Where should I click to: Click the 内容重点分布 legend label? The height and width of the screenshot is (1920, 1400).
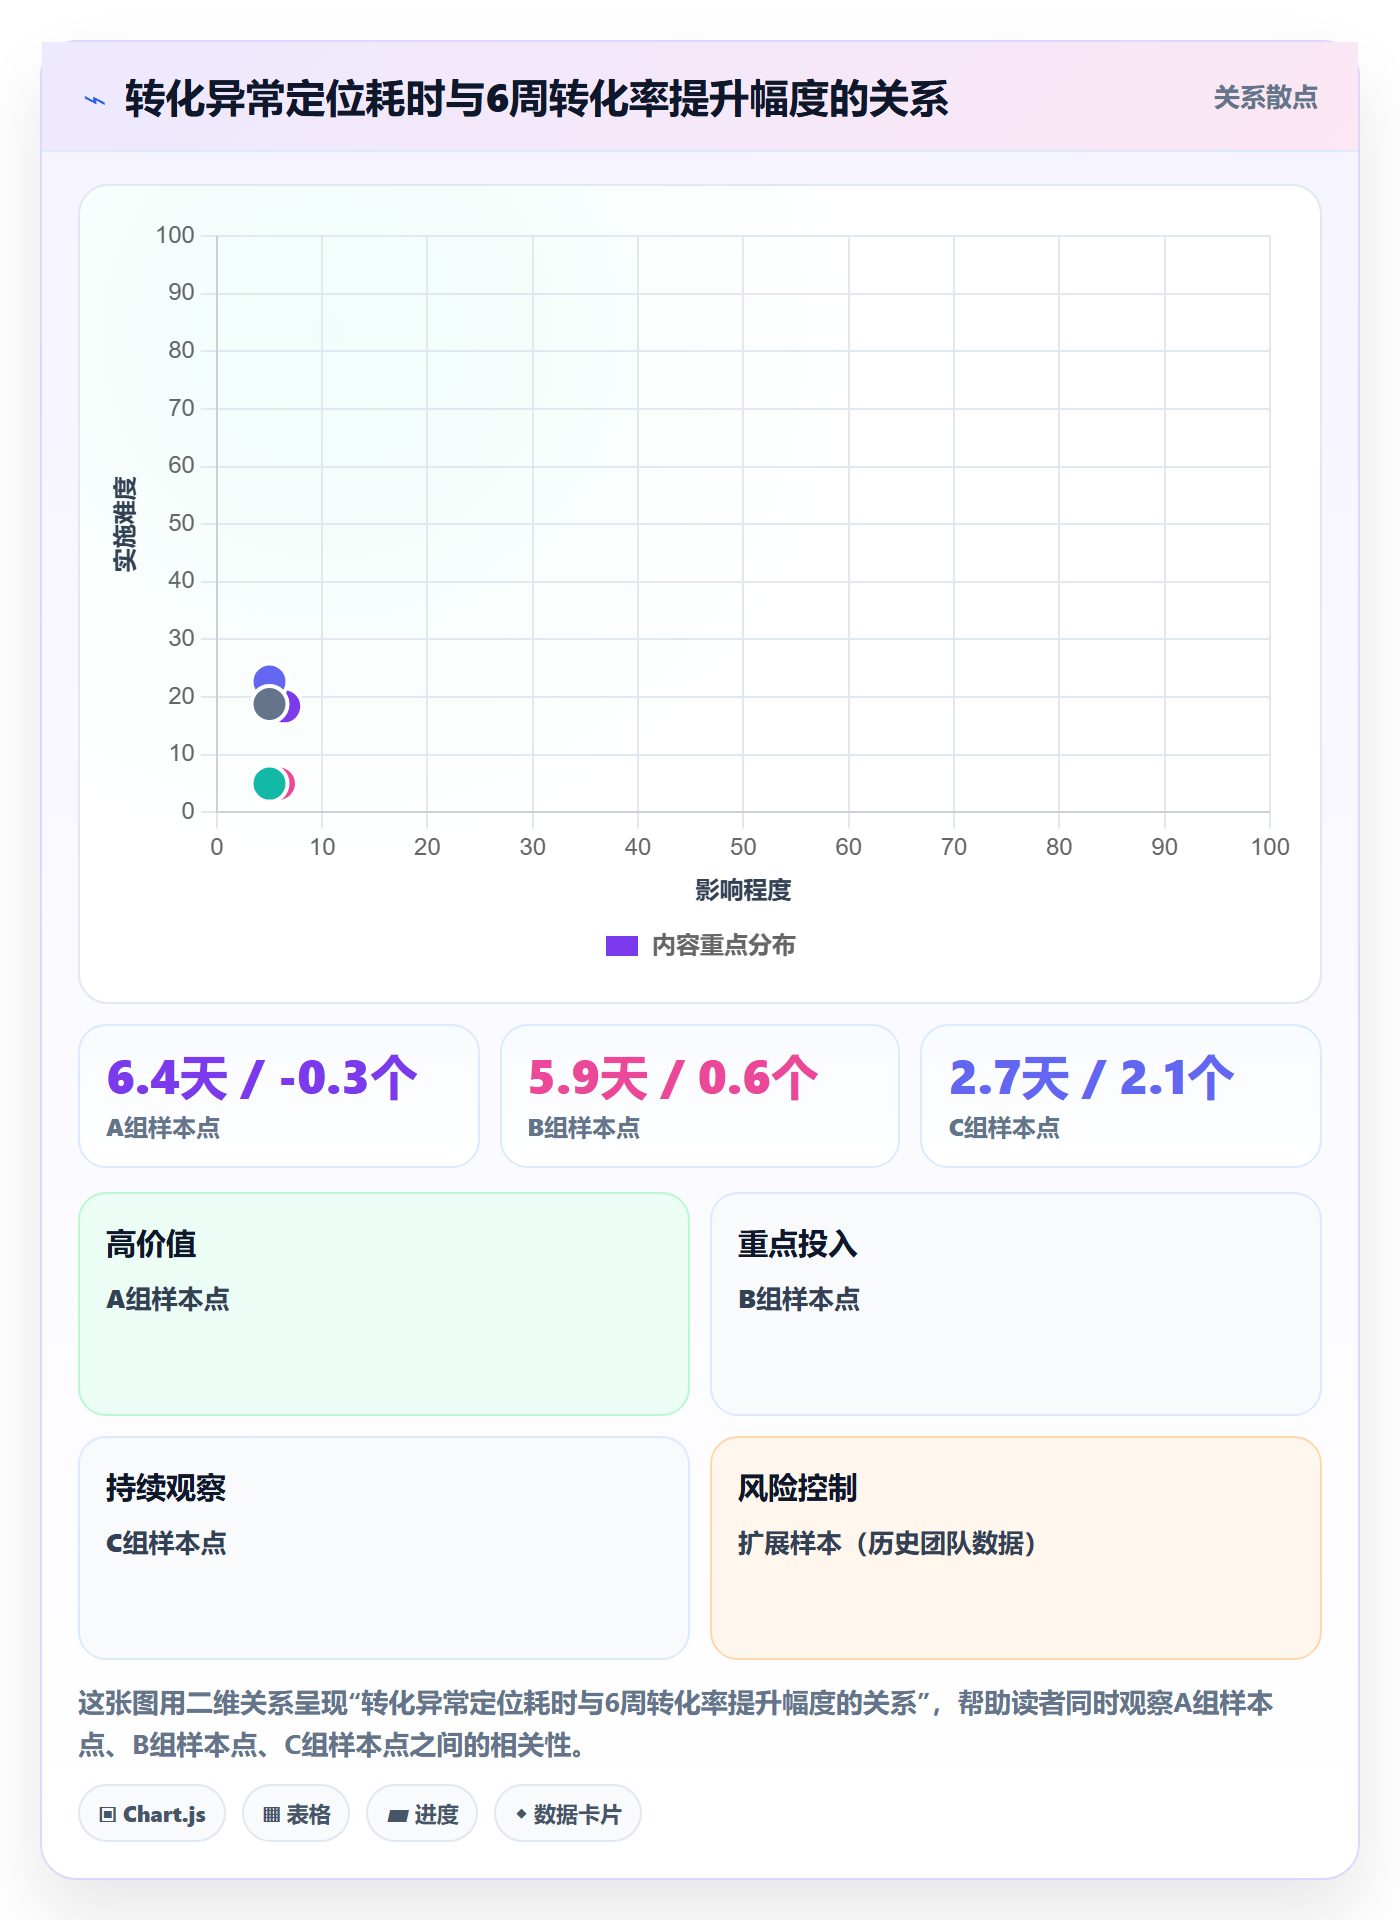[723, 946]
